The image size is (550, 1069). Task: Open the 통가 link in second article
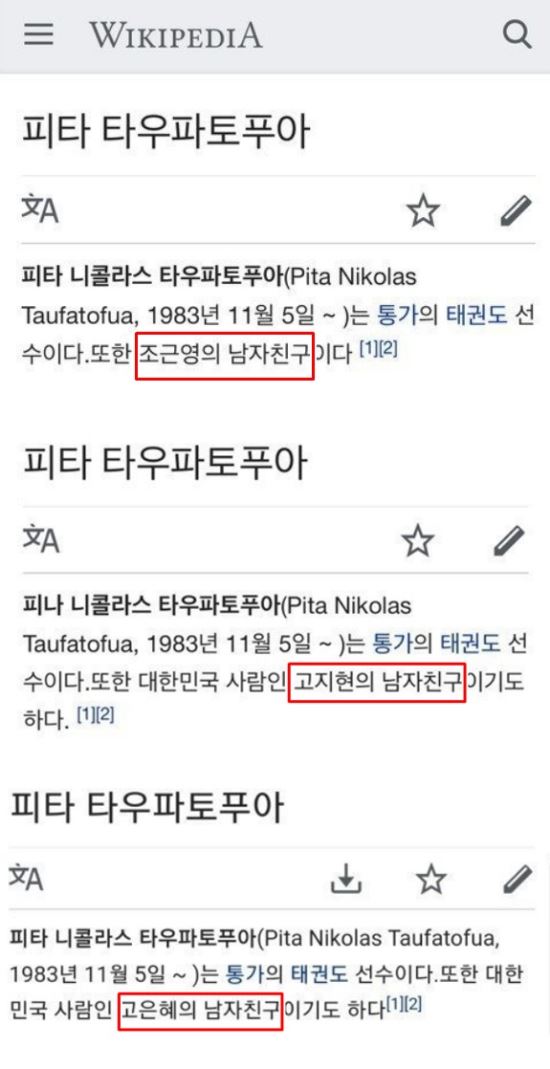(x=391, y=643)
